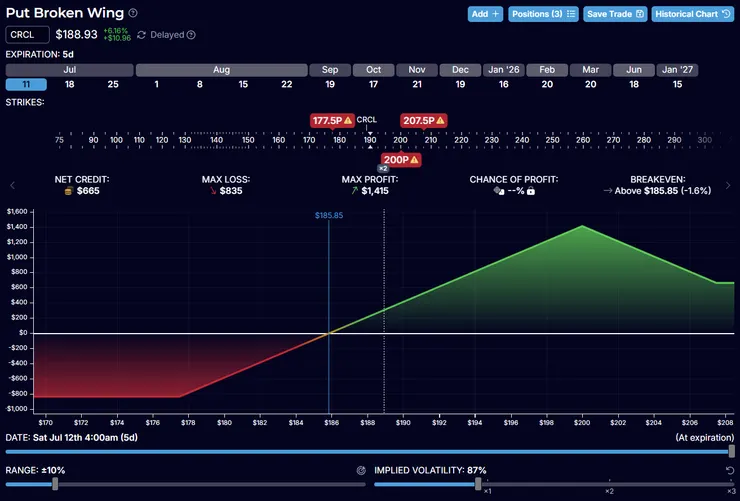The height and width of the screenshot is (501, 740).
Task: Select the Jul 18 expiration date
Action: (69, 84)
